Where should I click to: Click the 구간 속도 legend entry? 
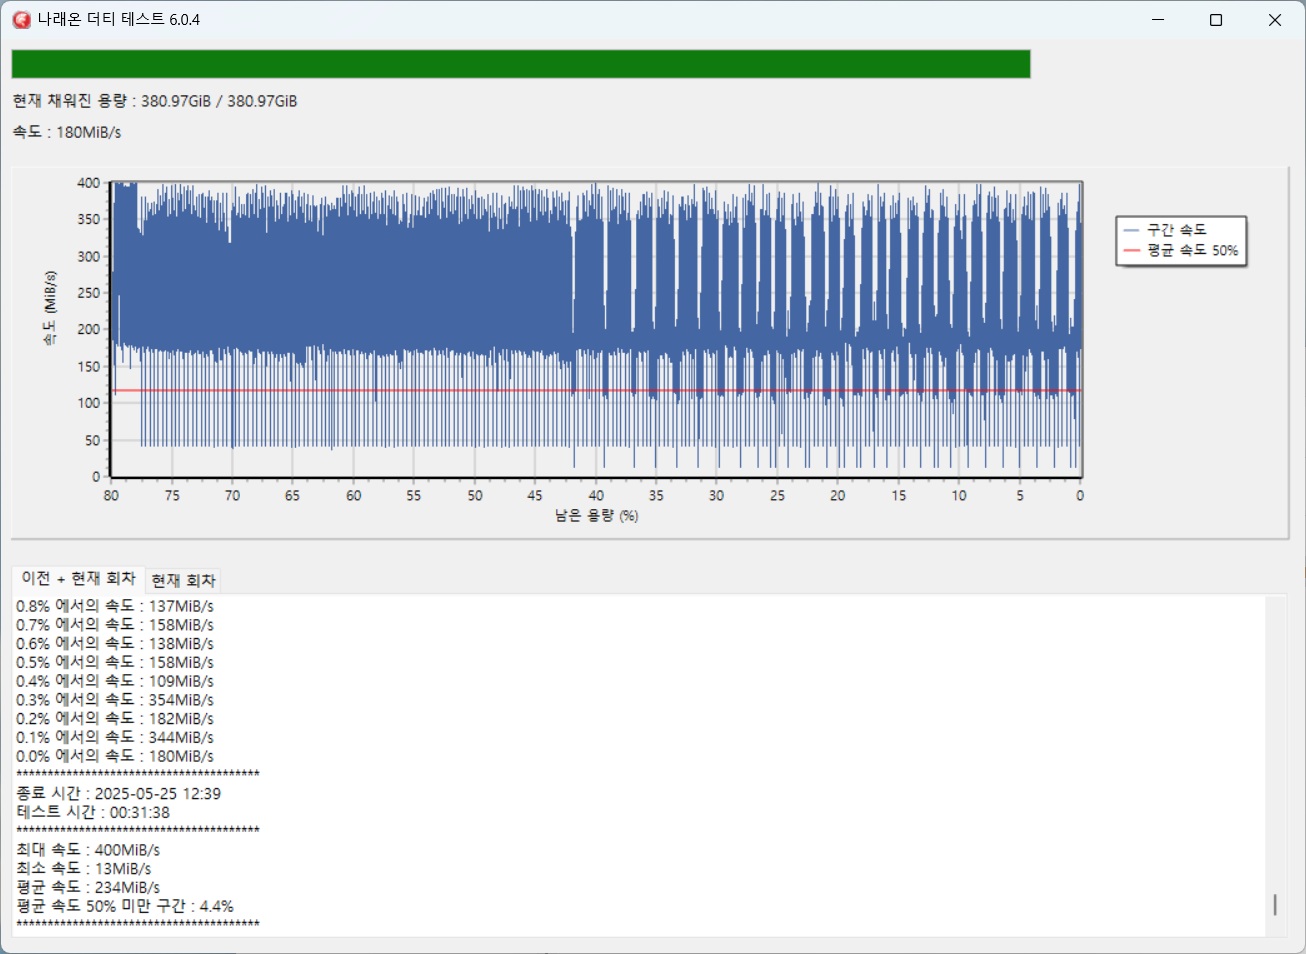(1176, 230)
